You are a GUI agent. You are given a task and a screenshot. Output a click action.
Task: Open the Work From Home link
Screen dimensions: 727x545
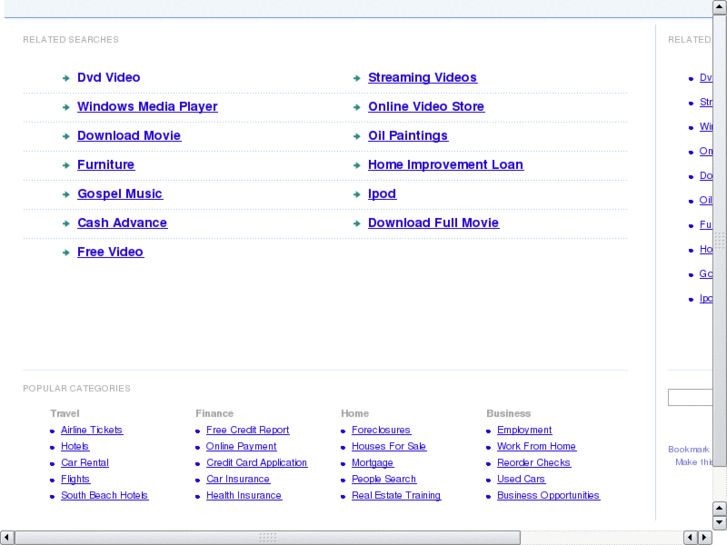click(x=536, y=446)
